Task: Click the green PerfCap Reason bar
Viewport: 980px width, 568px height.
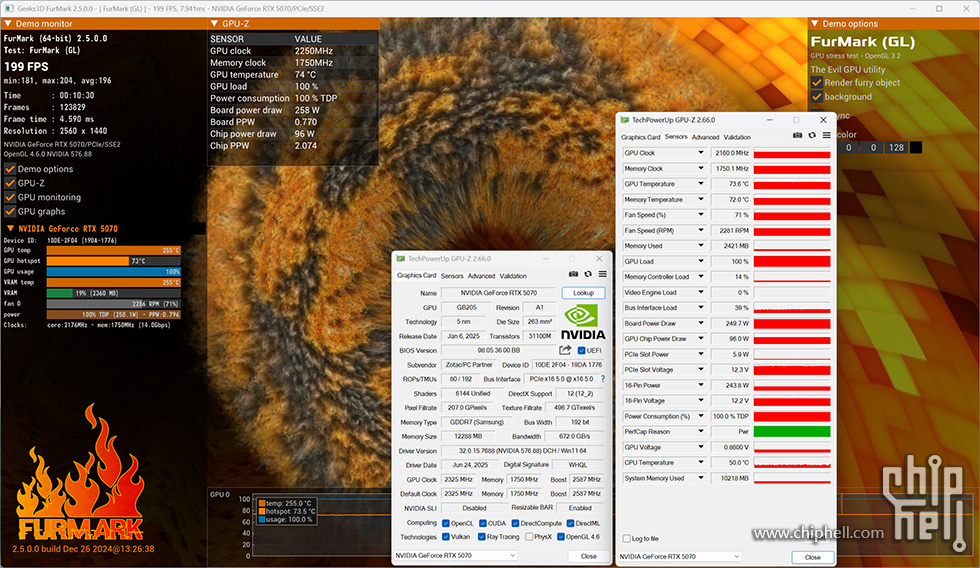Action: tap(792, 431)
